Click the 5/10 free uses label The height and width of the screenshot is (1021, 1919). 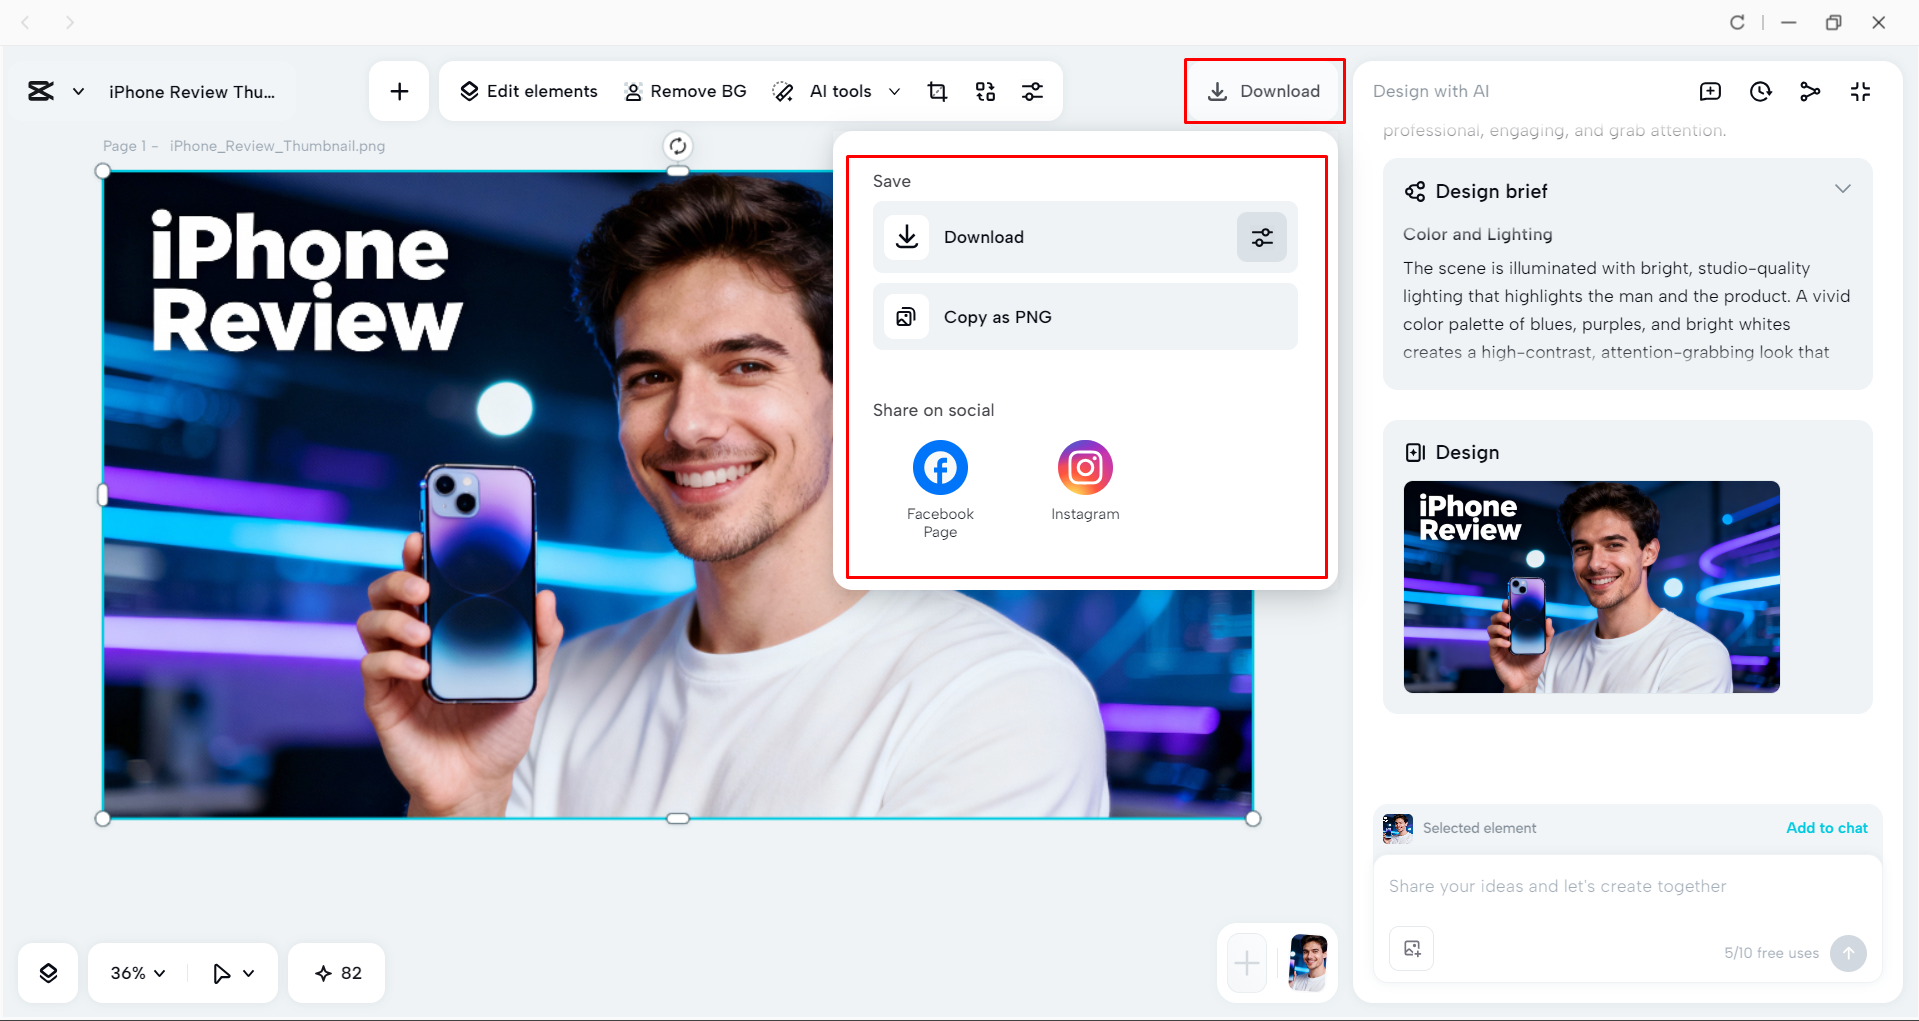1771,953
